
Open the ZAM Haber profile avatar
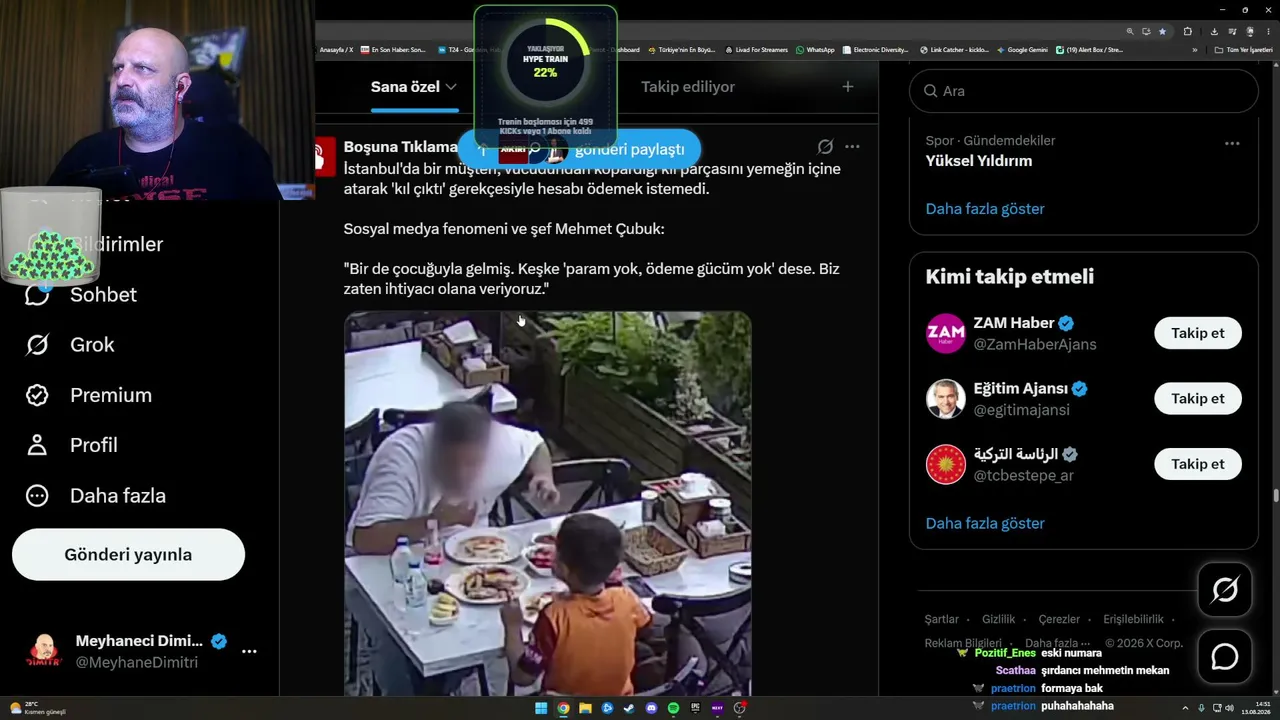(x=945, y=333)
